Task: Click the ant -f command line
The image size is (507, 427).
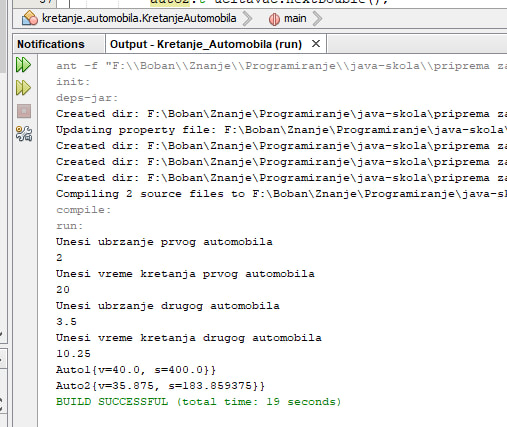Action: tap(281, 66)
